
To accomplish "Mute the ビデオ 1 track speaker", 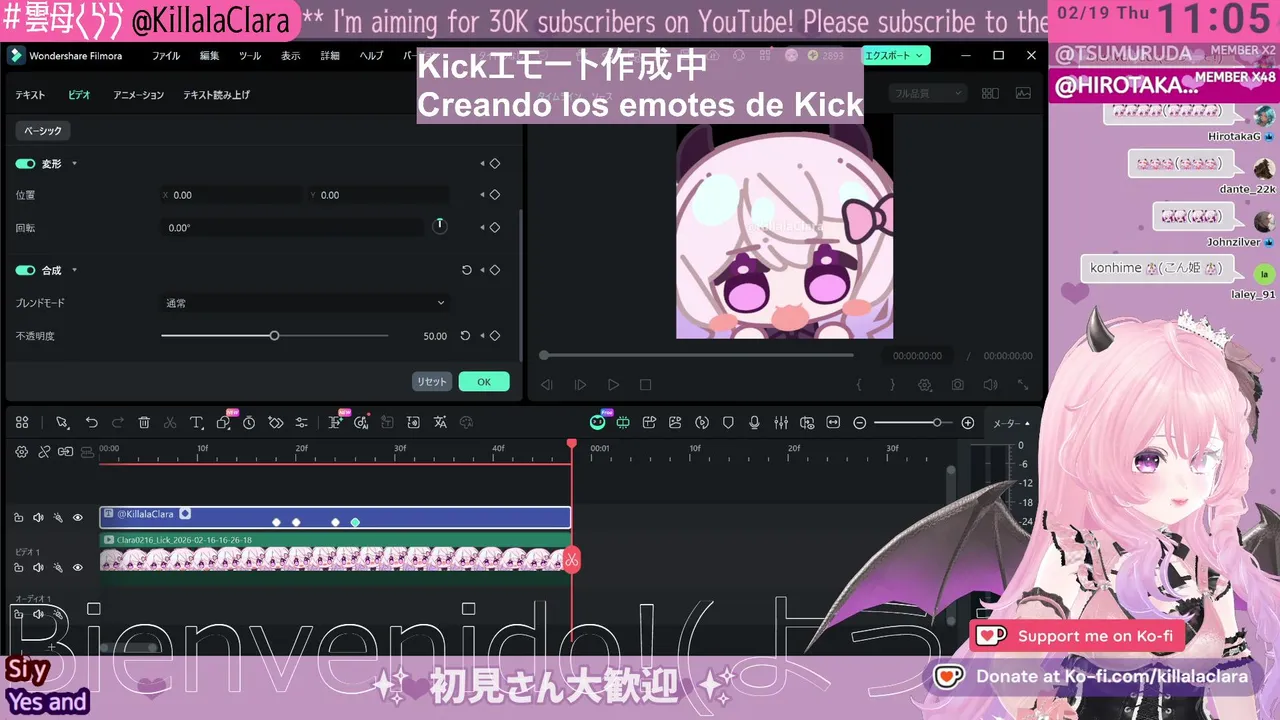I will pyautogui.click(x=38, y=567).
